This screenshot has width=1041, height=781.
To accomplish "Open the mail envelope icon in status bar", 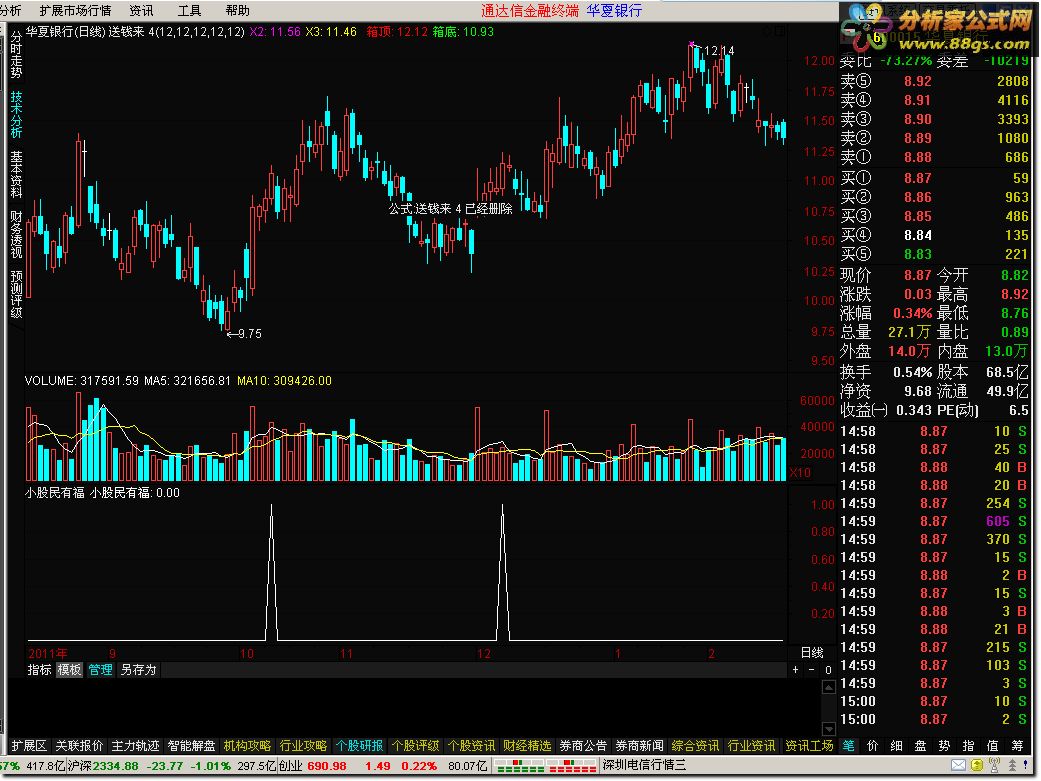I will 959,766.
